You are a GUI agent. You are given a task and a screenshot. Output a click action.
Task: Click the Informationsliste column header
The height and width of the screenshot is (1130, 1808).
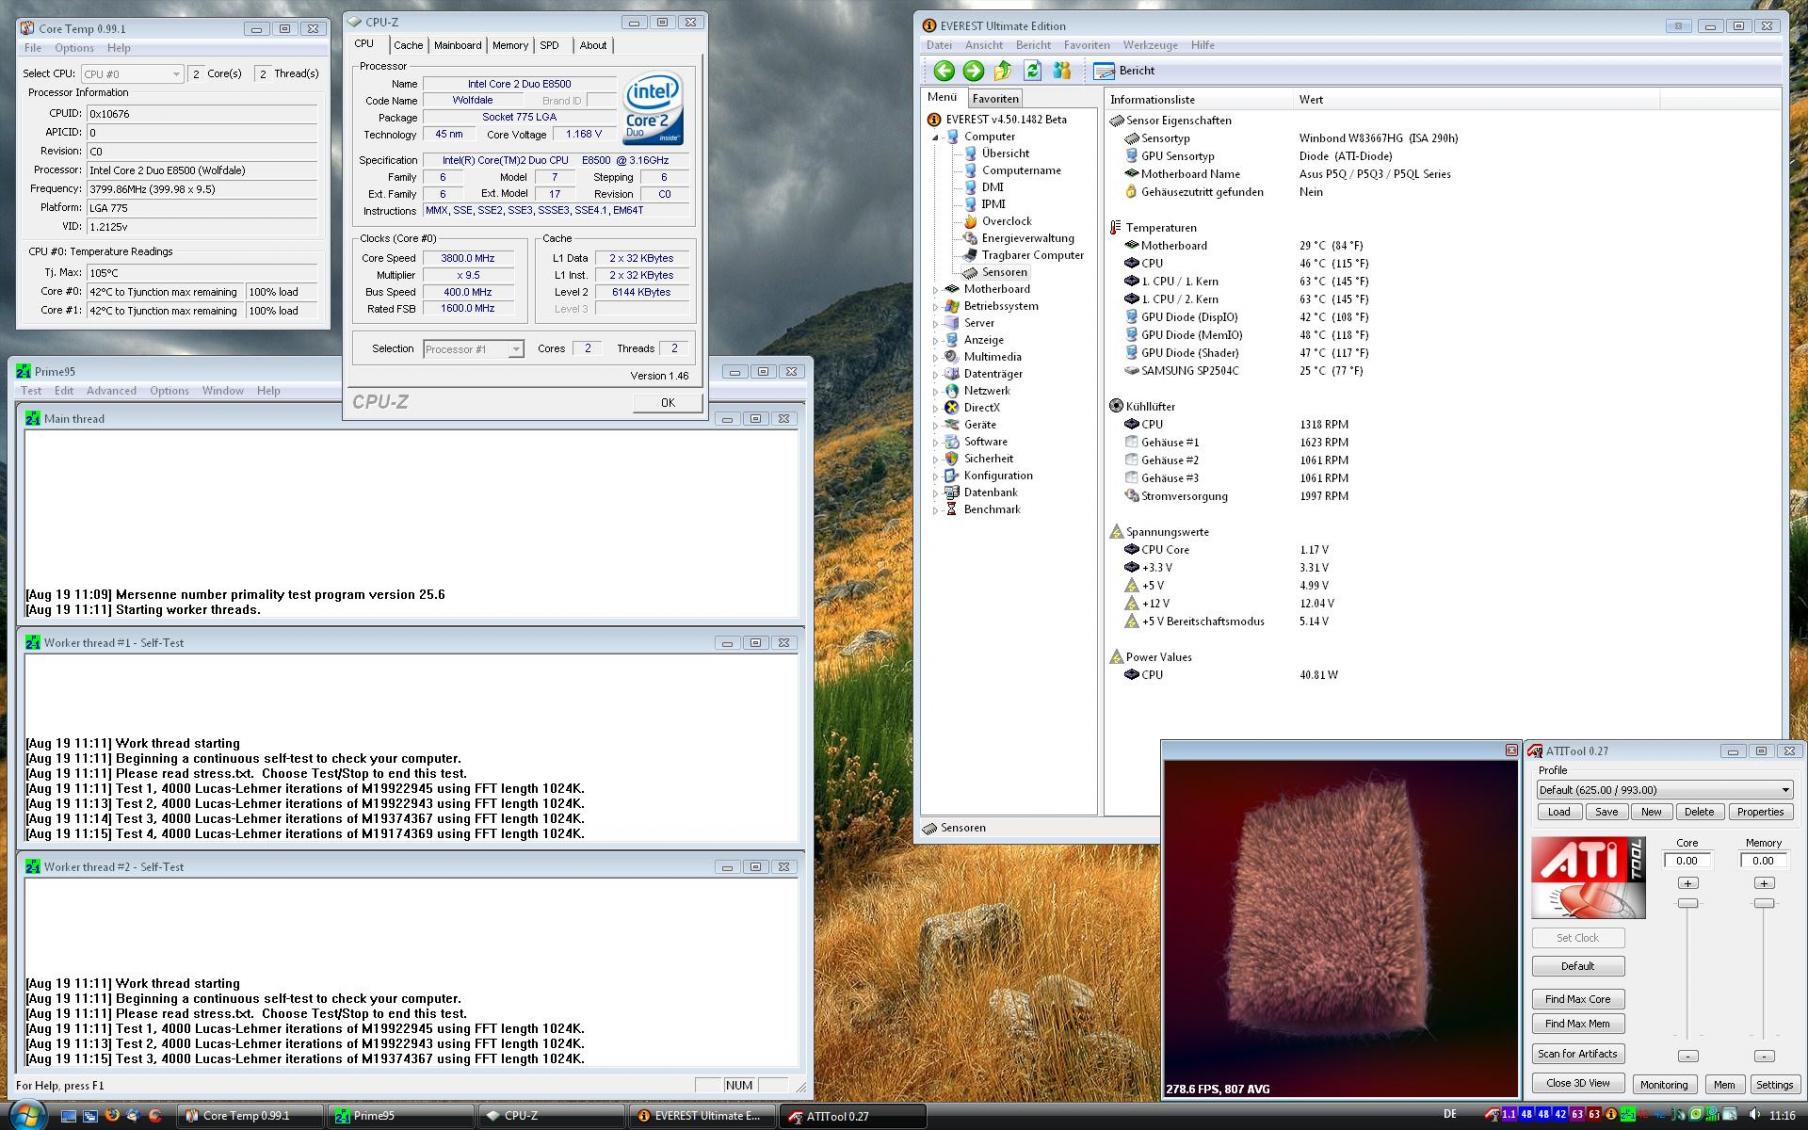point(1198,100)
